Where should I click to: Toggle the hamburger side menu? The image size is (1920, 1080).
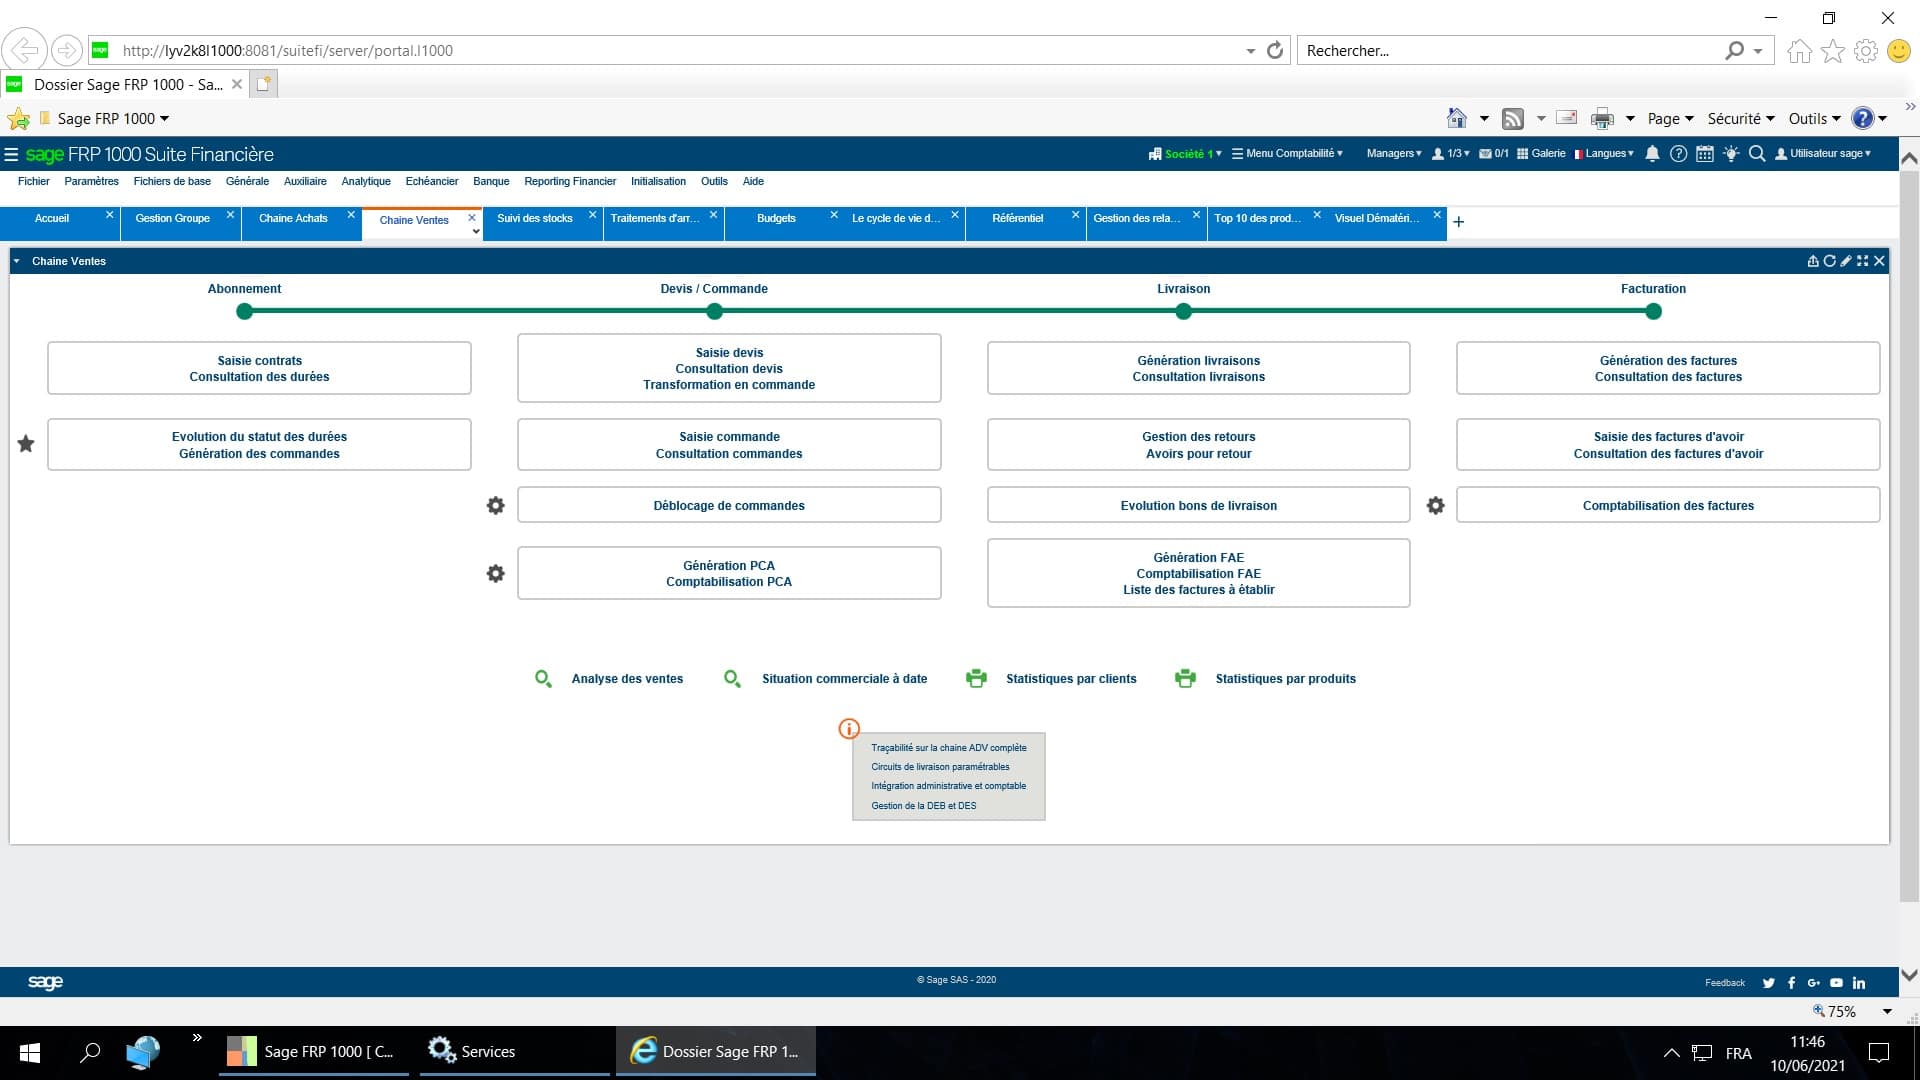tap(11, 155)
